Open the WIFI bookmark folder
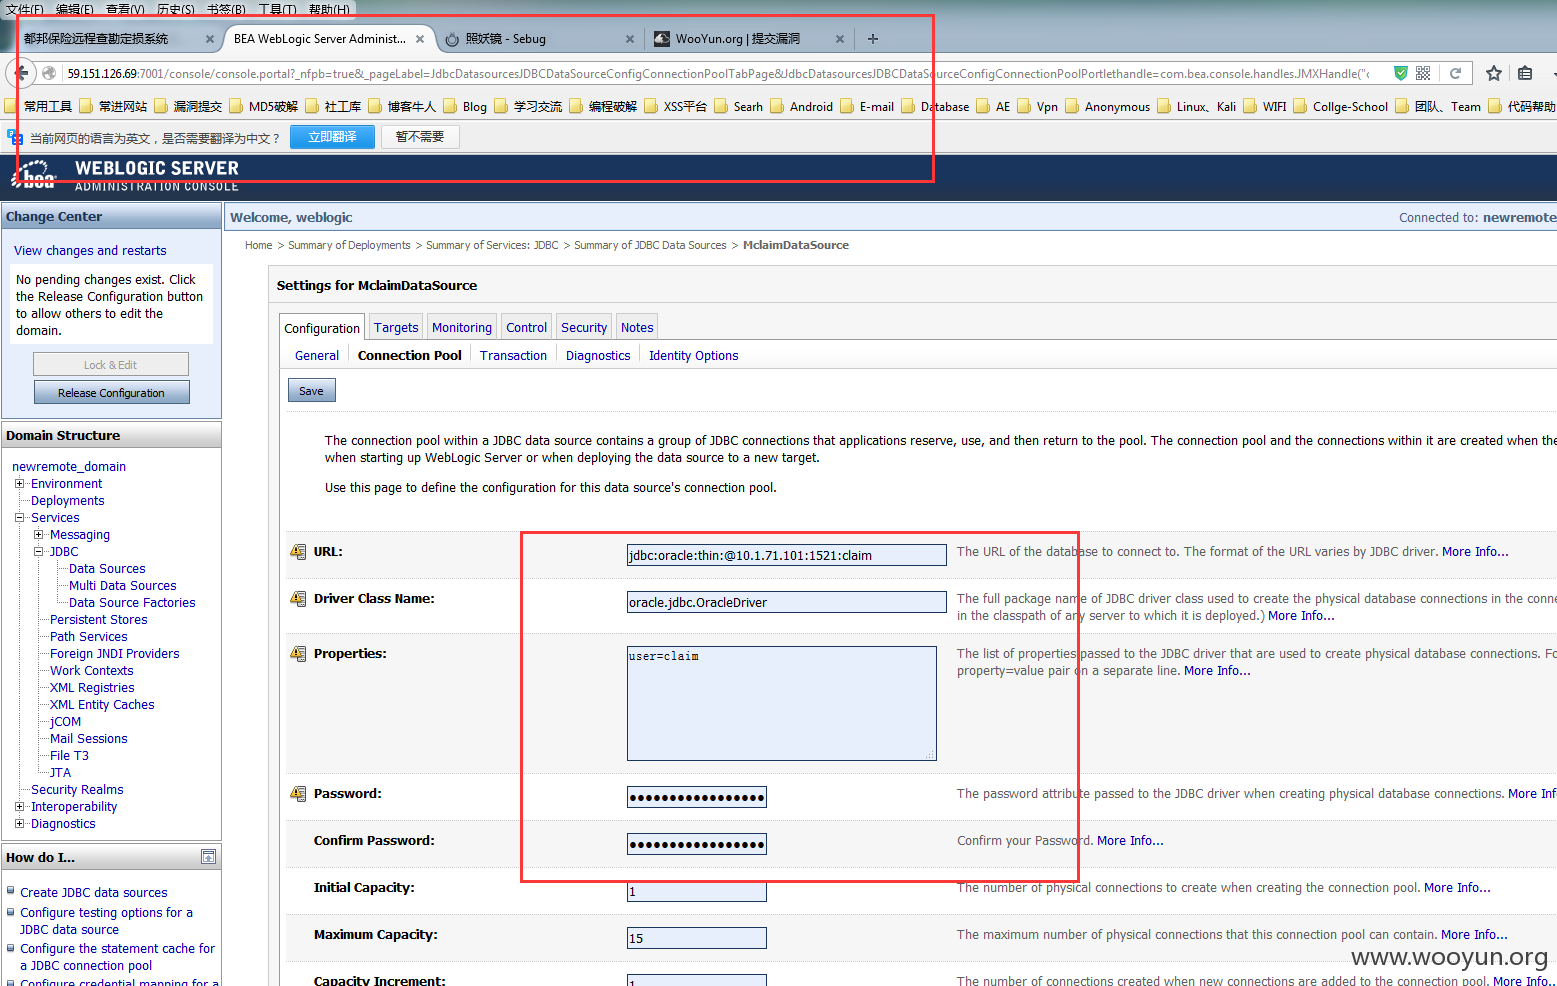Screen dimensions: 1557x986 (x=1265, y=106)
